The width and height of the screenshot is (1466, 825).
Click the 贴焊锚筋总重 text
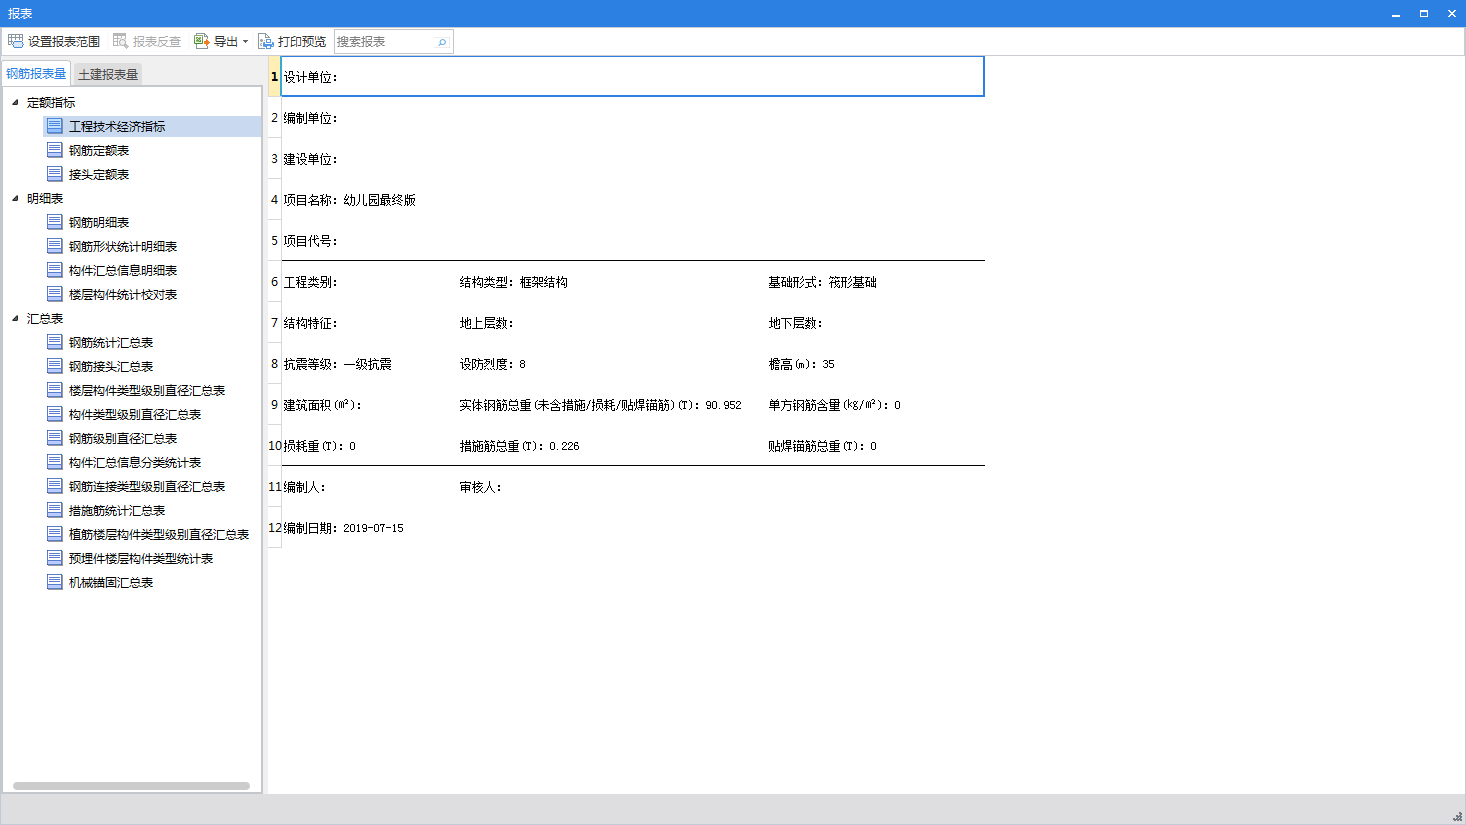[822, 446]
